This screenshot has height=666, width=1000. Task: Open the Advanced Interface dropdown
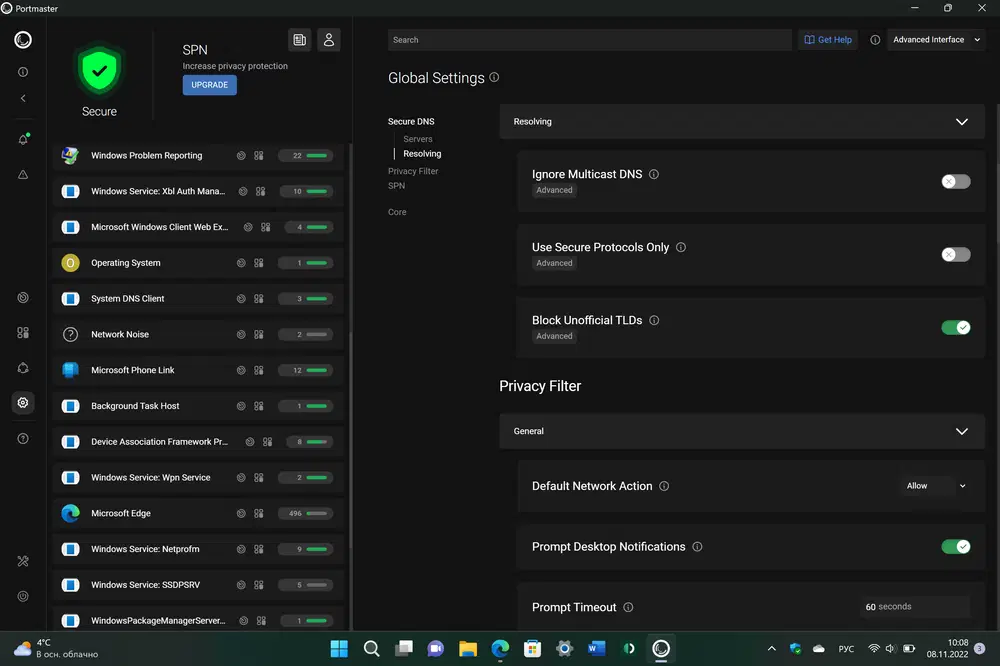pyautogui.click(x=935, y=40)
